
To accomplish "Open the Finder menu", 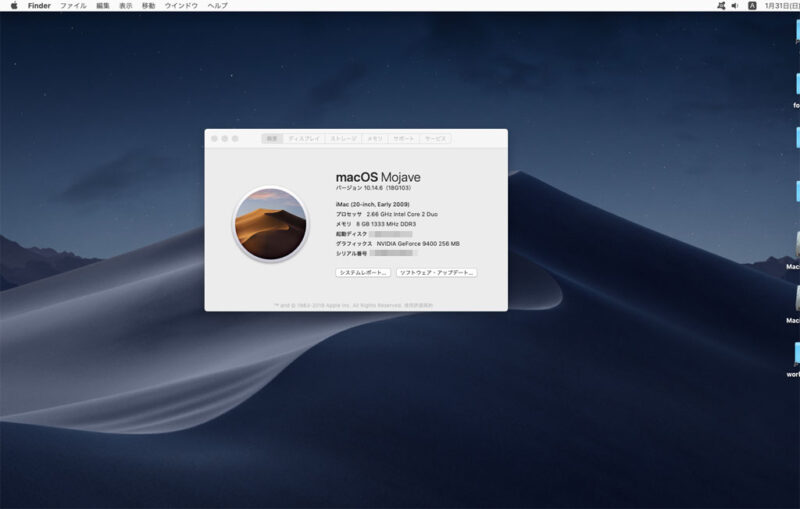I will coord(39,6).
